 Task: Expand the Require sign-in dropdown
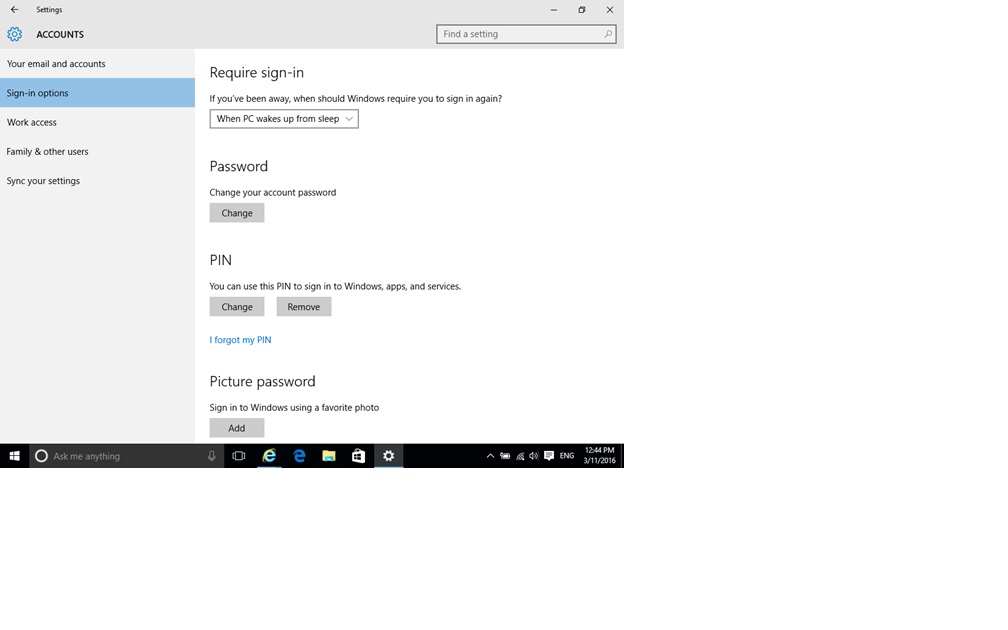284,119
